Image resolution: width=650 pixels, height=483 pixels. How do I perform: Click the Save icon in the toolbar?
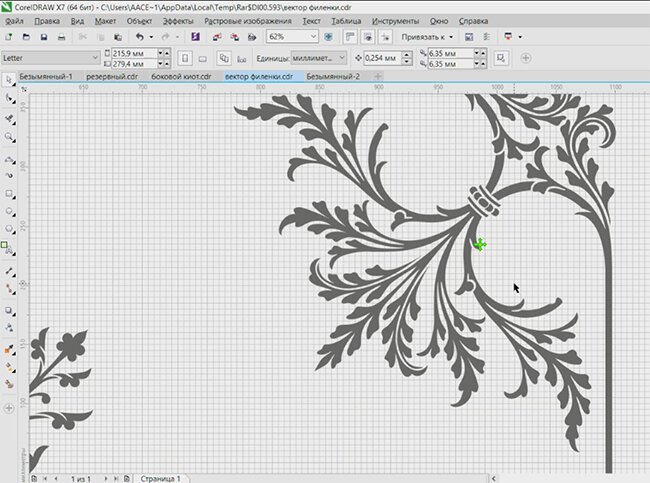pos(42,37)
